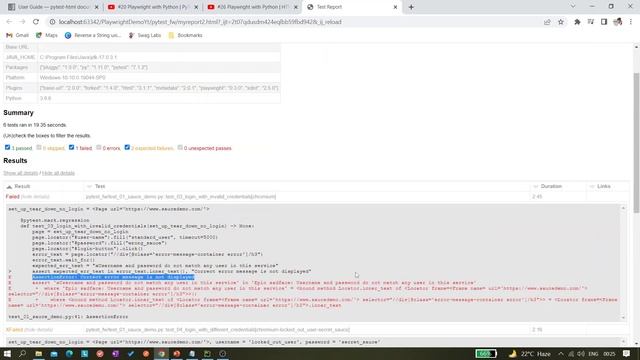640x360 pixels.
Task: Open the Gmail bookmark
Action: (x=18, y=36)
